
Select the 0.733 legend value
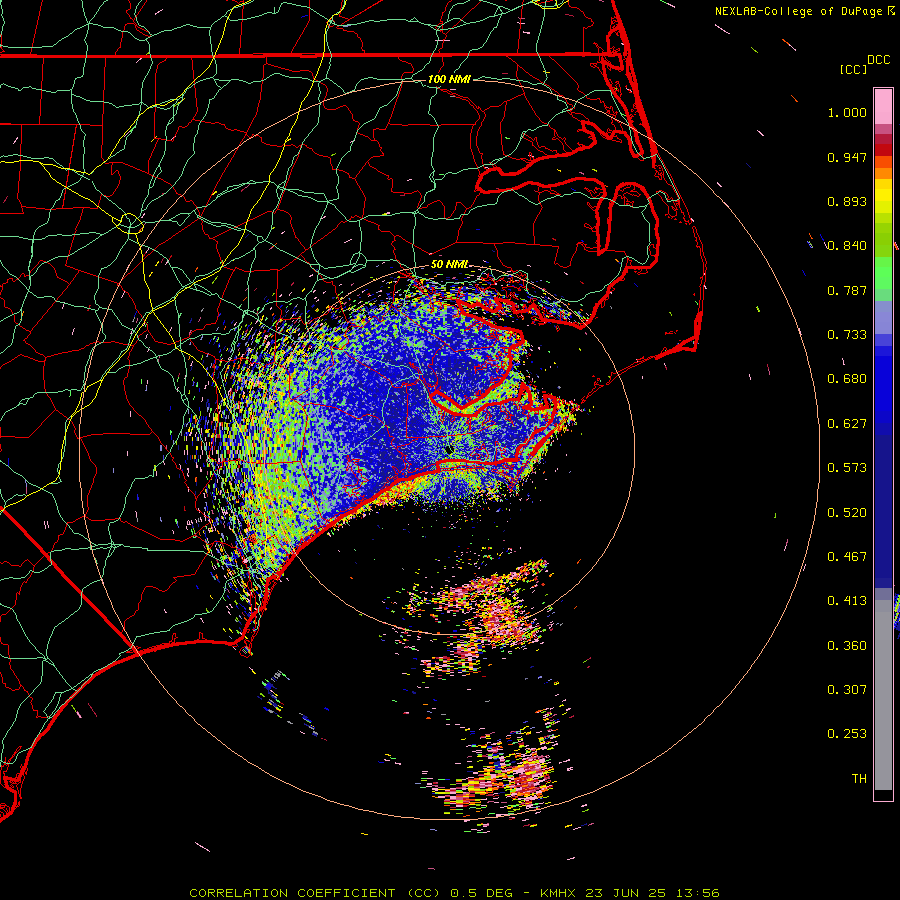tap(847, 335)
